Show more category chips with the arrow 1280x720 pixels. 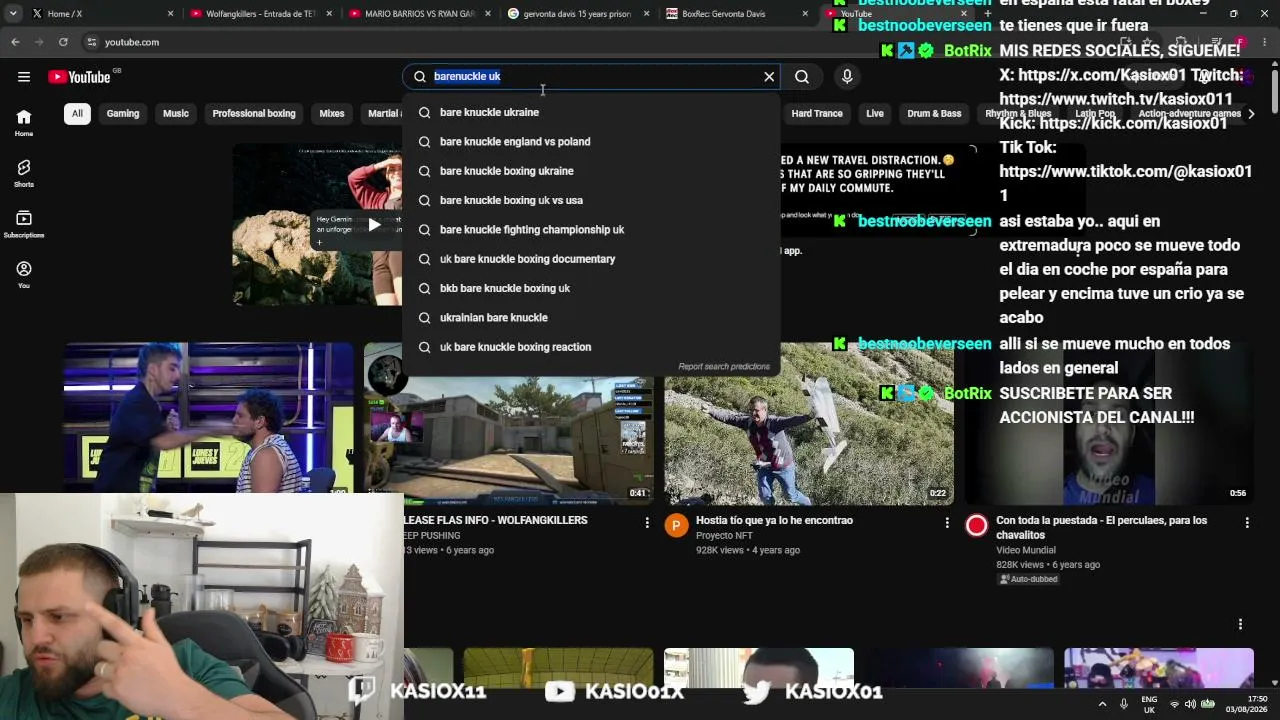1251,114
